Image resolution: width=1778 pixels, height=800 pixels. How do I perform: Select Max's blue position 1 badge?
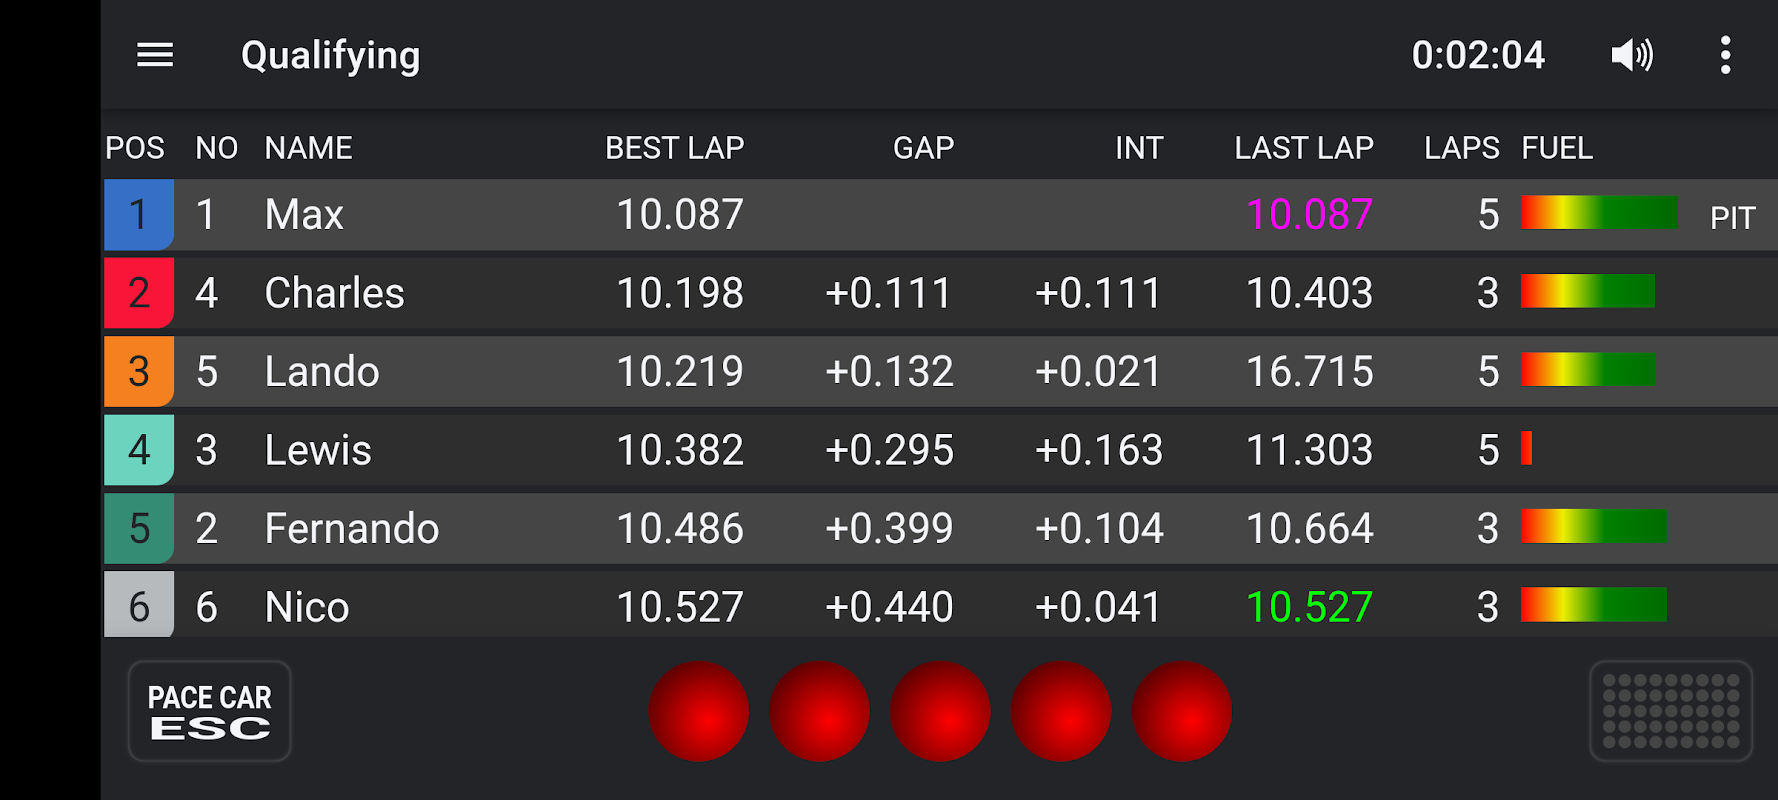pos(139,214)
